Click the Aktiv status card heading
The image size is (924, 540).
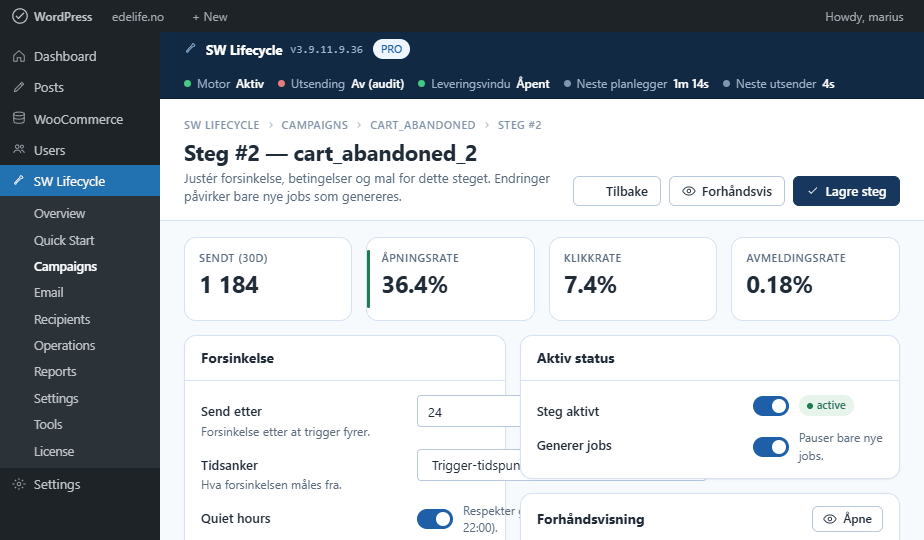(576, 358)
